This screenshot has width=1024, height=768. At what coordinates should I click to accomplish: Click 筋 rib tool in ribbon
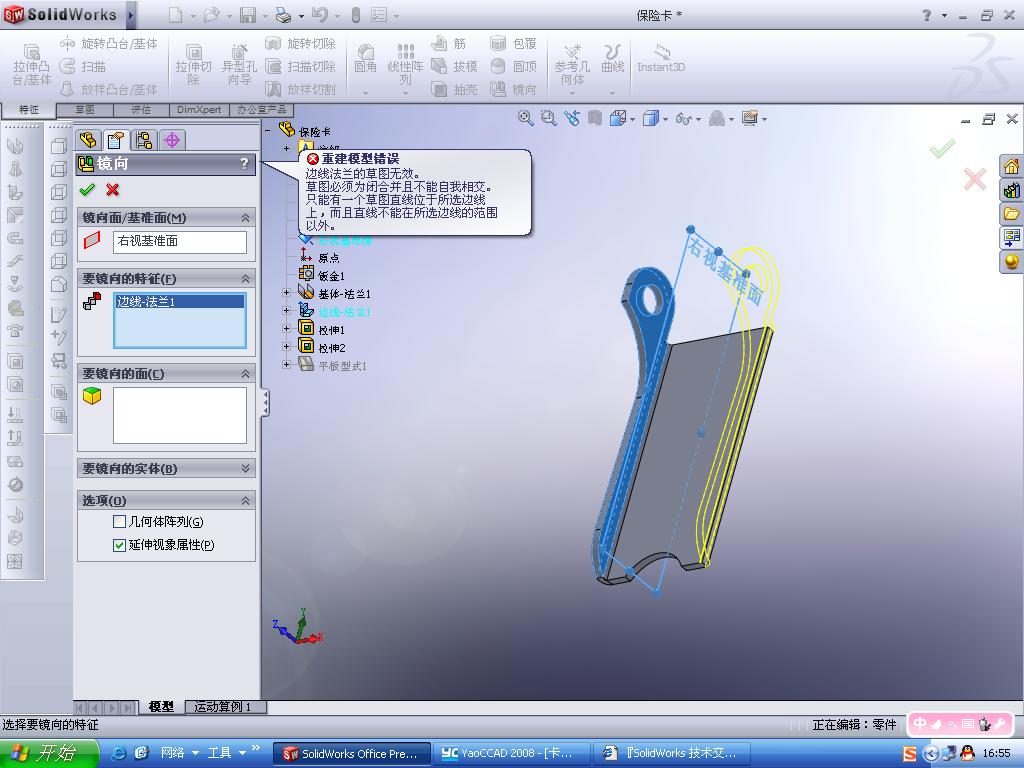click(x=449, y=43)
